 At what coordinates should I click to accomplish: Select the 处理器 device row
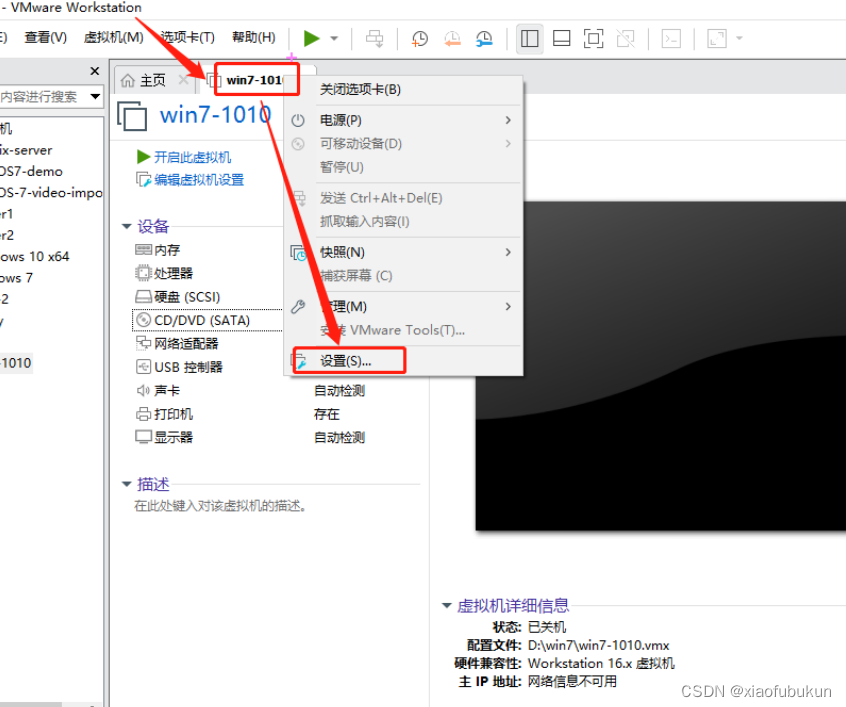pos(164,273)
